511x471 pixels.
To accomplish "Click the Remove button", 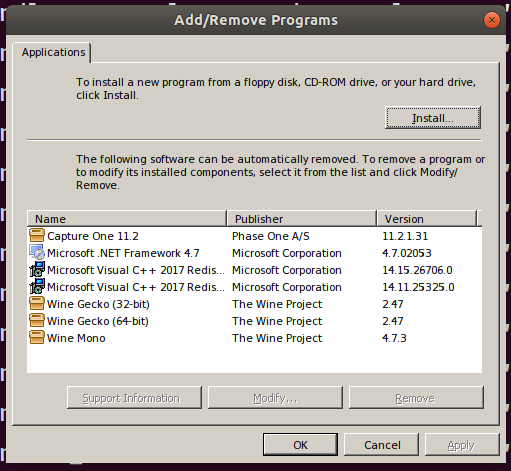I will (416, 398).
